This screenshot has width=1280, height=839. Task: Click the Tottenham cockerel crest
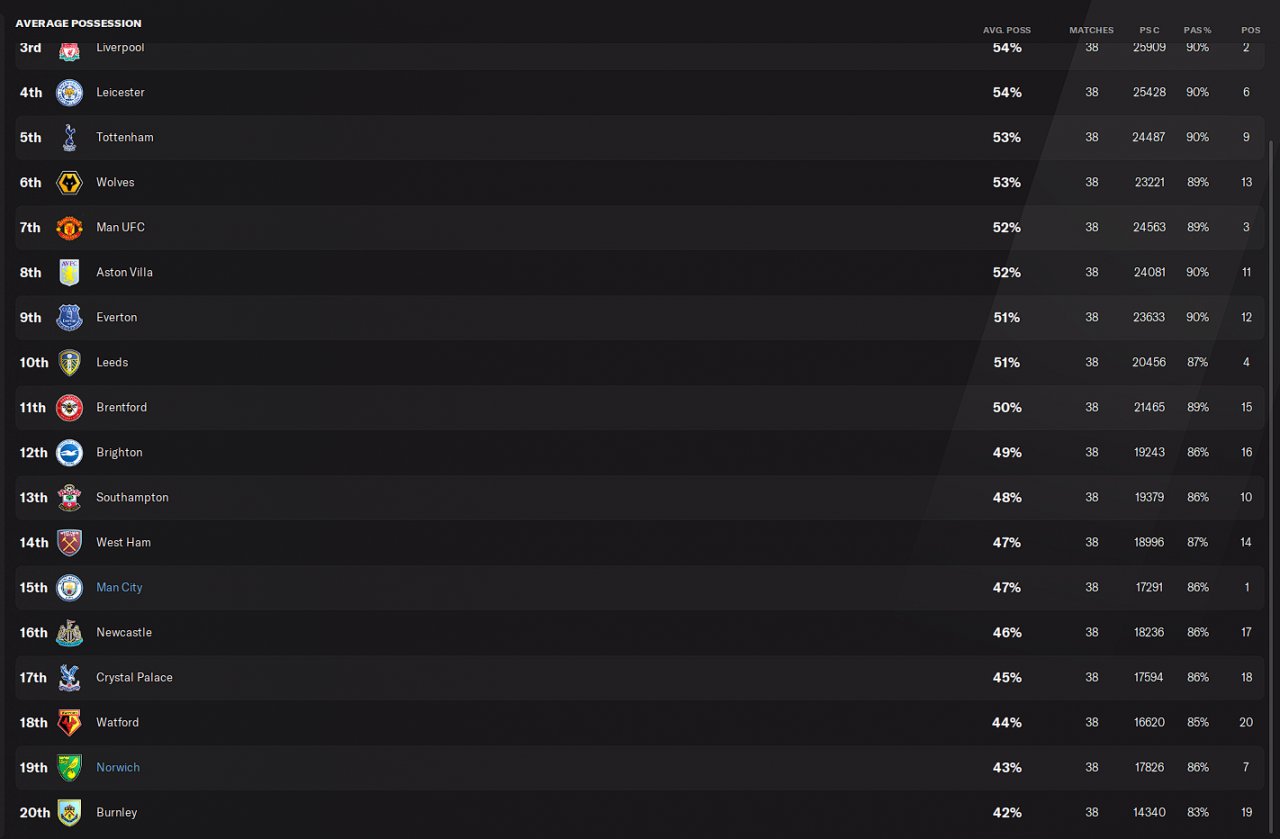click(x=69, y=137)
